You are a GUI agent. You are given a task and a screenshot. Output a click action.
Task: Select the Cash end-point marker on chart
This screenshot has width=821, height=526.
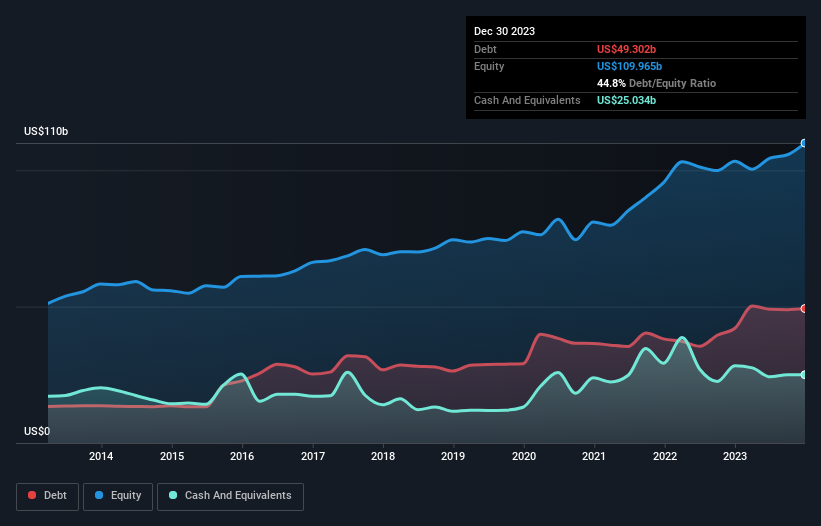point(804,375)
